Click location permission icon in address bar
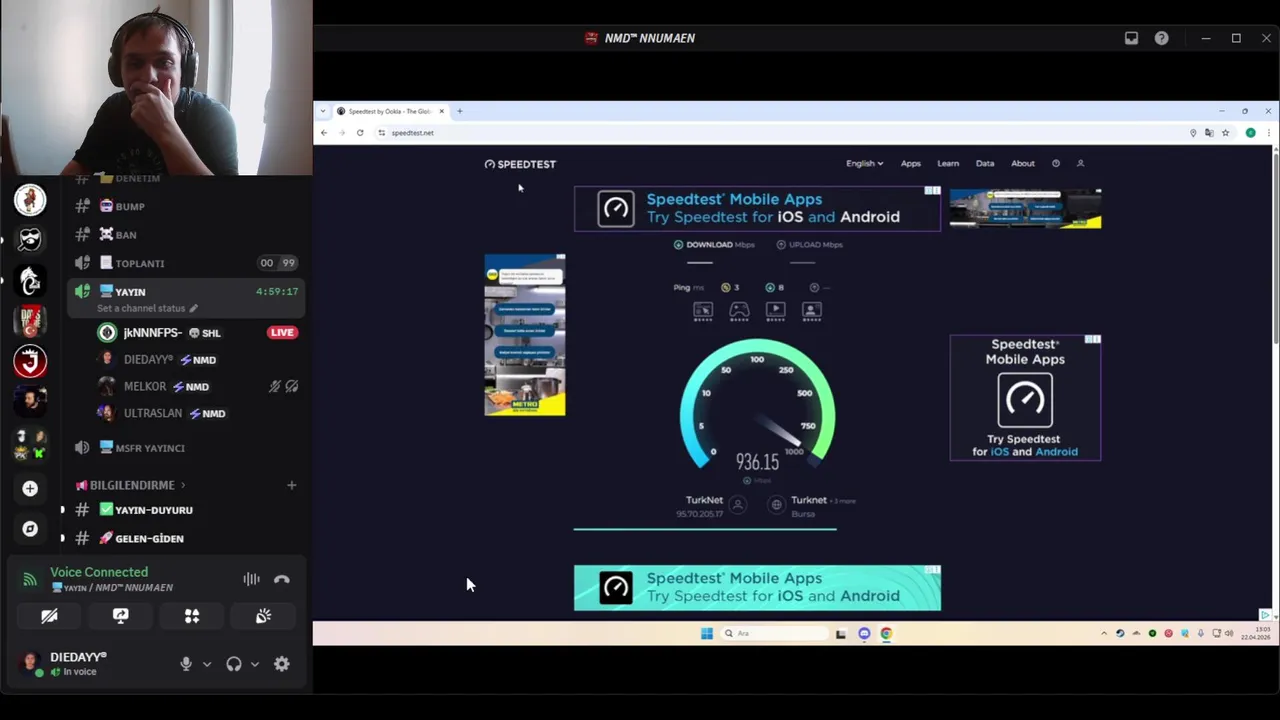Image resolution: width=1280 pixels, height=720 pixels. (x=1193, y=133)
